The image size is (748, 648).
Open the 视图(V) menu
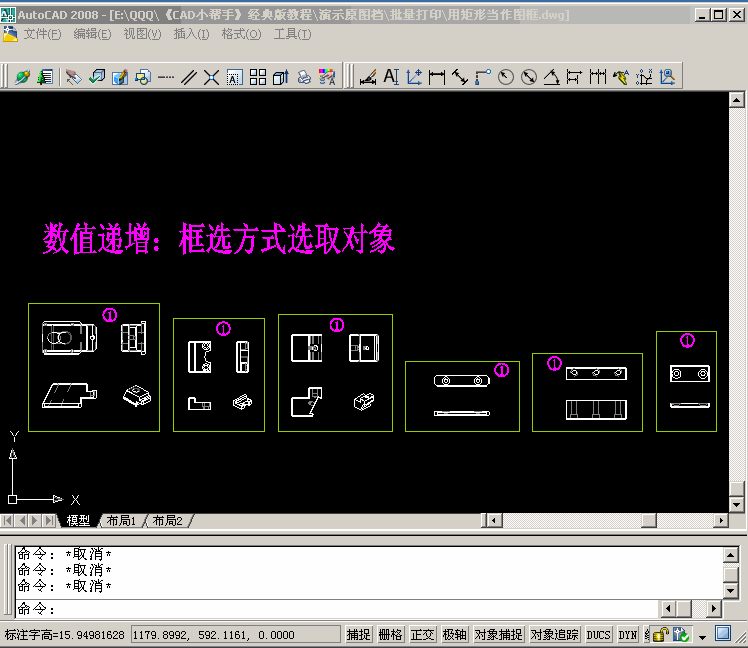pyautogui.click(x=143, y=34)
